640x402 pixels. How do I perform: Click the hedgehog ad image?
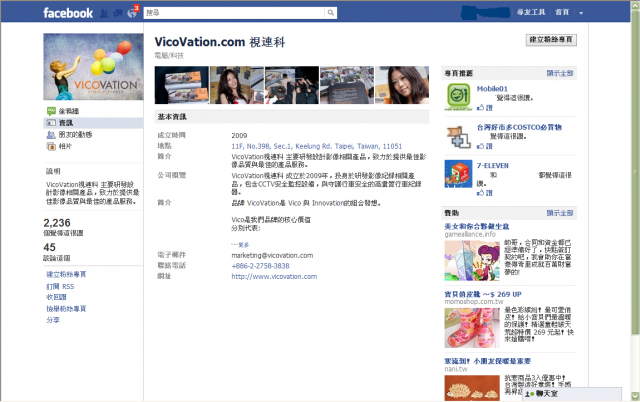pyautogui.click(x=472, y=388)
